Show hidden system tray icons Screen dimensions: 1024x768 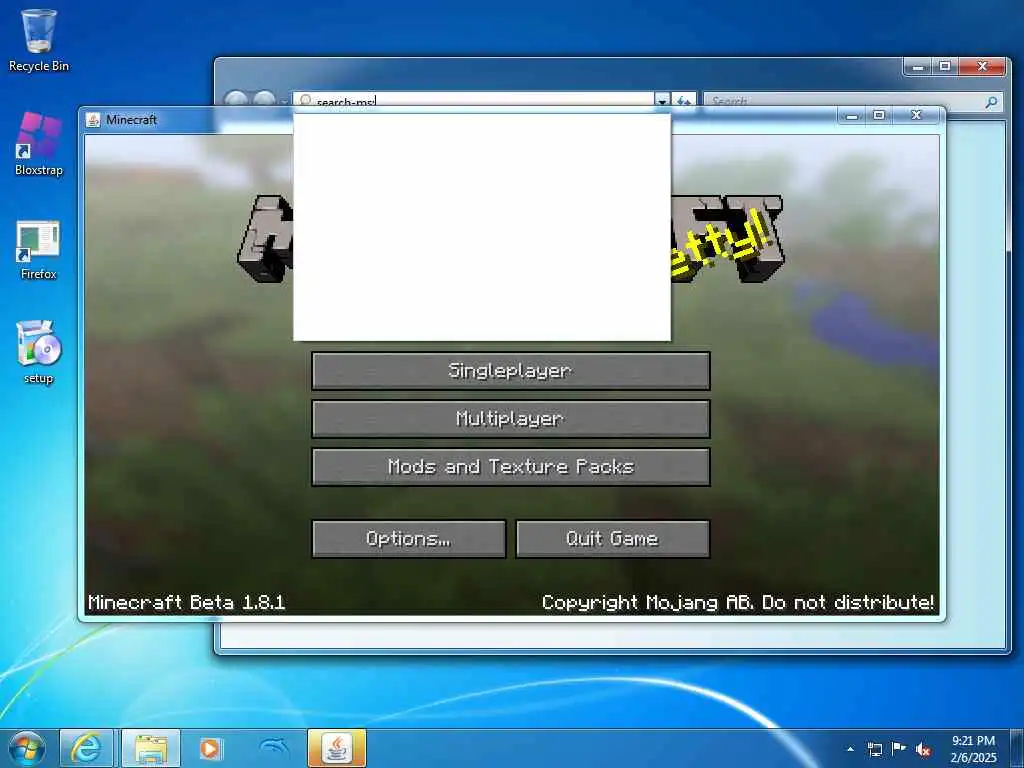click(x=850, y=749)
